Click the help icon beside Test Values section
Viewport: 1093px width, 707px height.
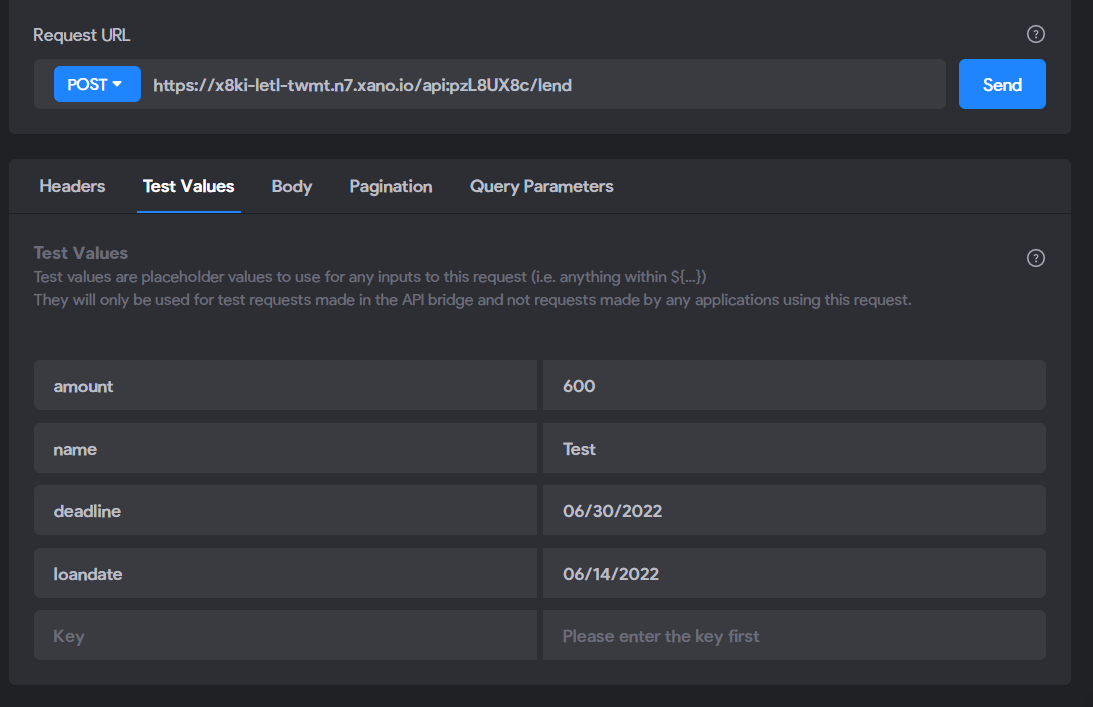point(1035,258)
